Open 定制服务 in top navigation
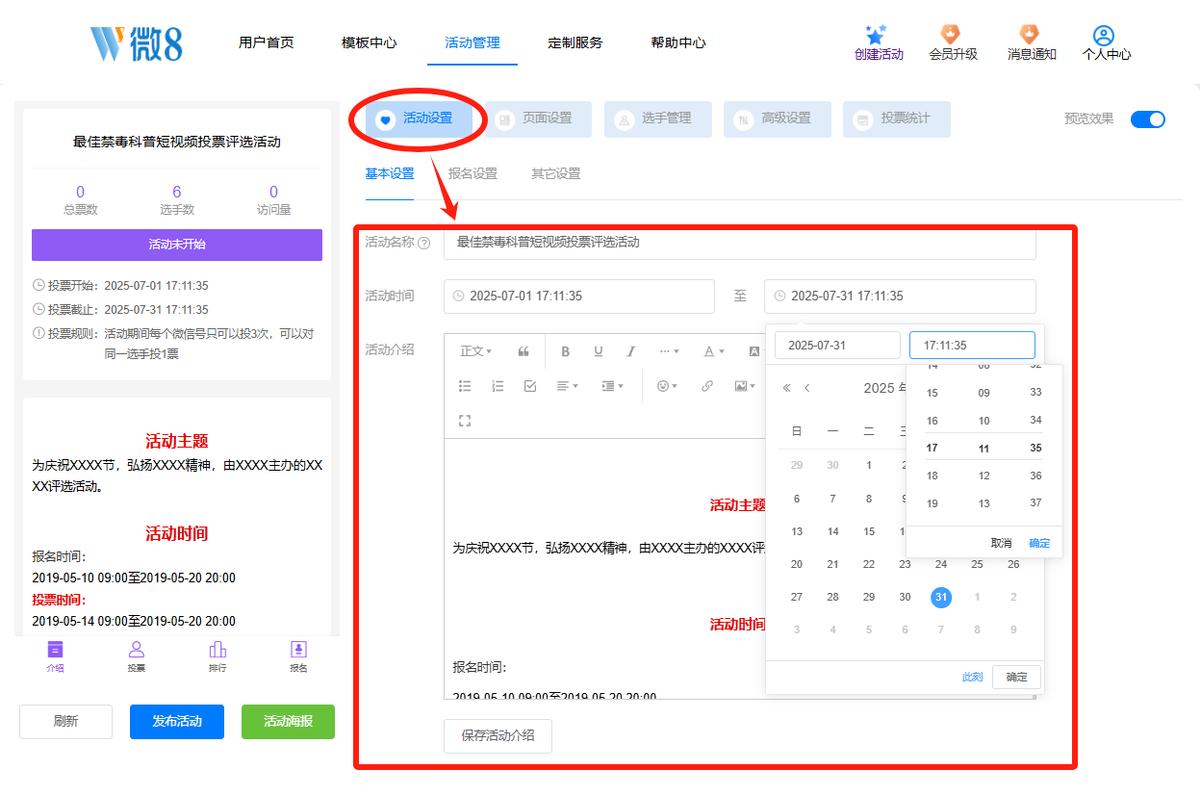The height and width of the screenshot is (798, 1200). pyautogui.click(x=575, y=43)
